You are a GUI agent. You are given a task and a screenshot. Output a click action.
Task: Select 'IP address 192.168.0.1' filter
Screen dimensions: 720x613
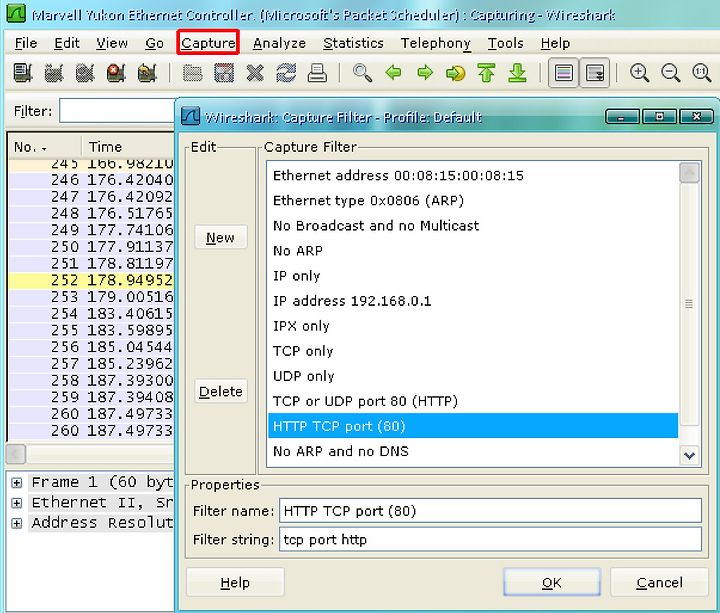(x=473, y=301)
